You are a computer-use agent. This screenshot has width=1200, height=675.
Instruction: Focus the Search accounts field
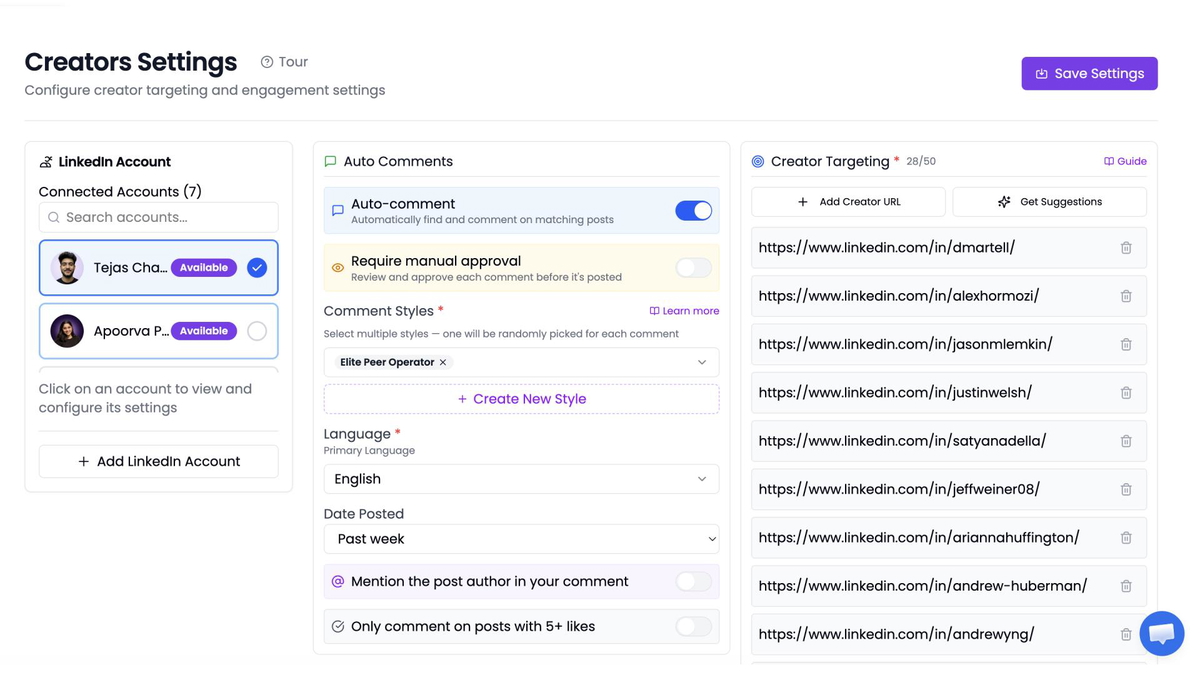(x=159, y=217)
